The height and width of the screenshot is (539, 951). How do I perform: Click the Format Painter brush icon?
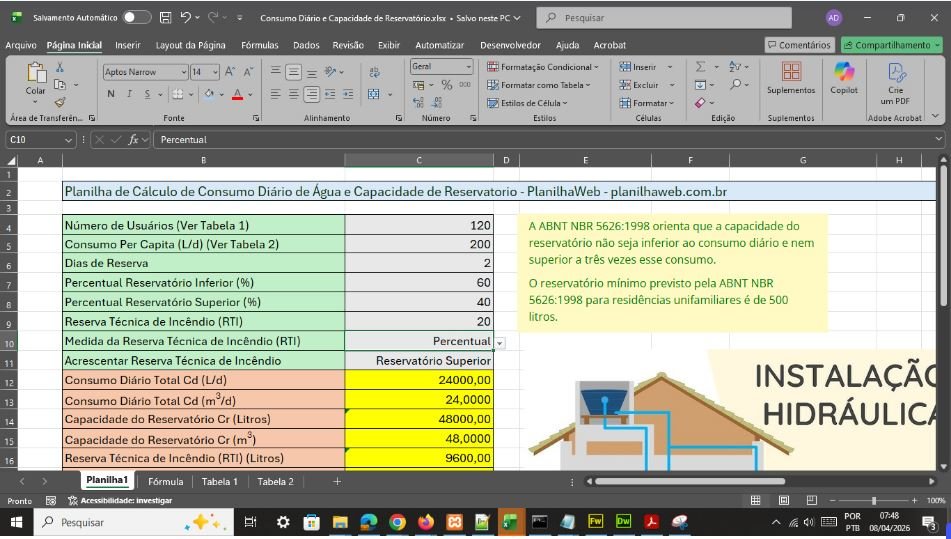60,102
